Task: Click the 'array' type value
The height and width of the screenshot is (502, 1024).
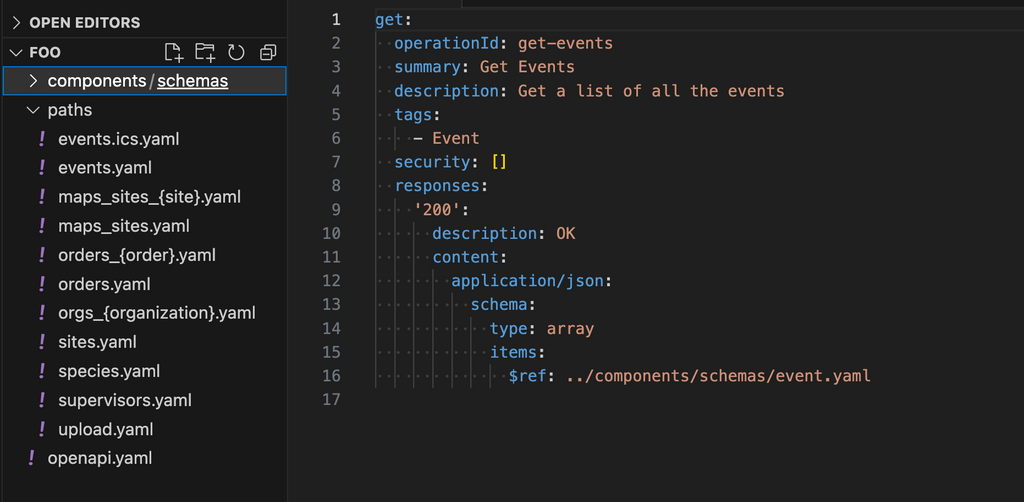Action: (x=570, y=328)
